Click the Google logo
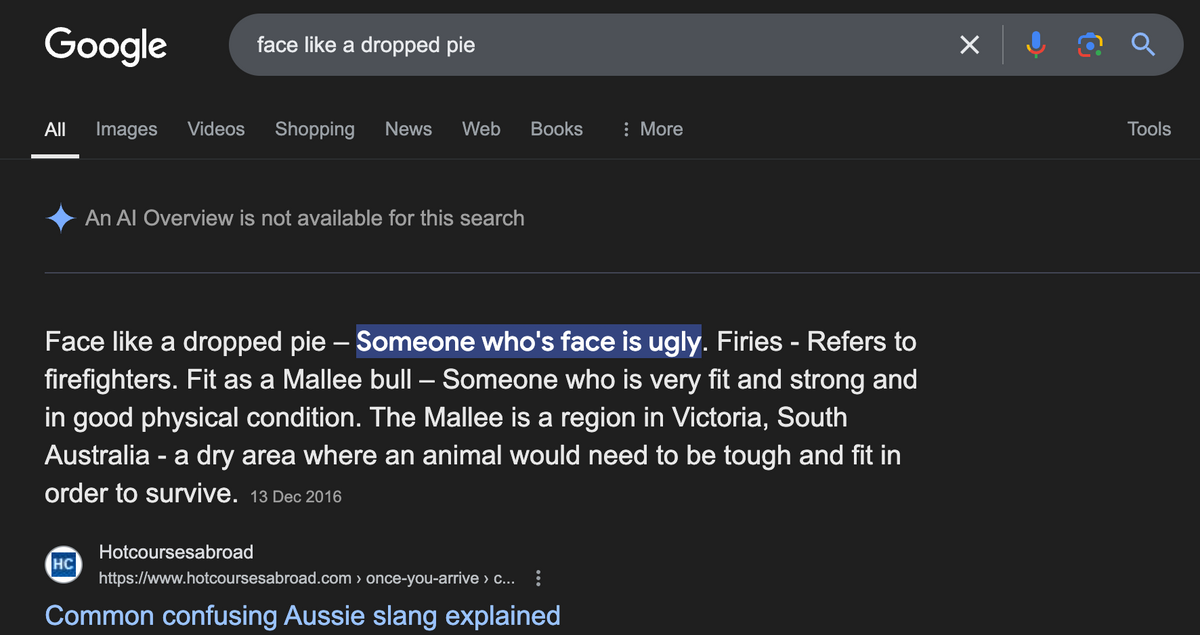The height and width of the screenshot is (635, 1200). [x=105, y=45]
